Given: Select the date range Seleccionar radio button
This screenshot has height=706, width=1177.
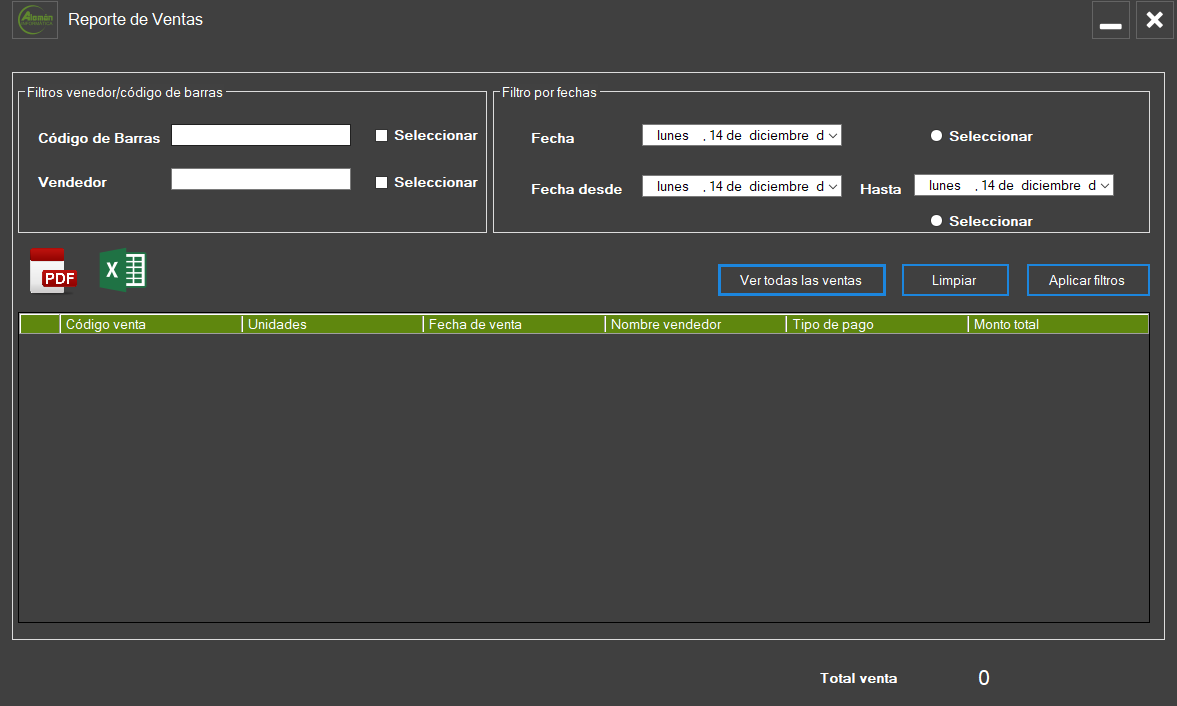Looking at the screenshot, I should (x=937, y=221).
